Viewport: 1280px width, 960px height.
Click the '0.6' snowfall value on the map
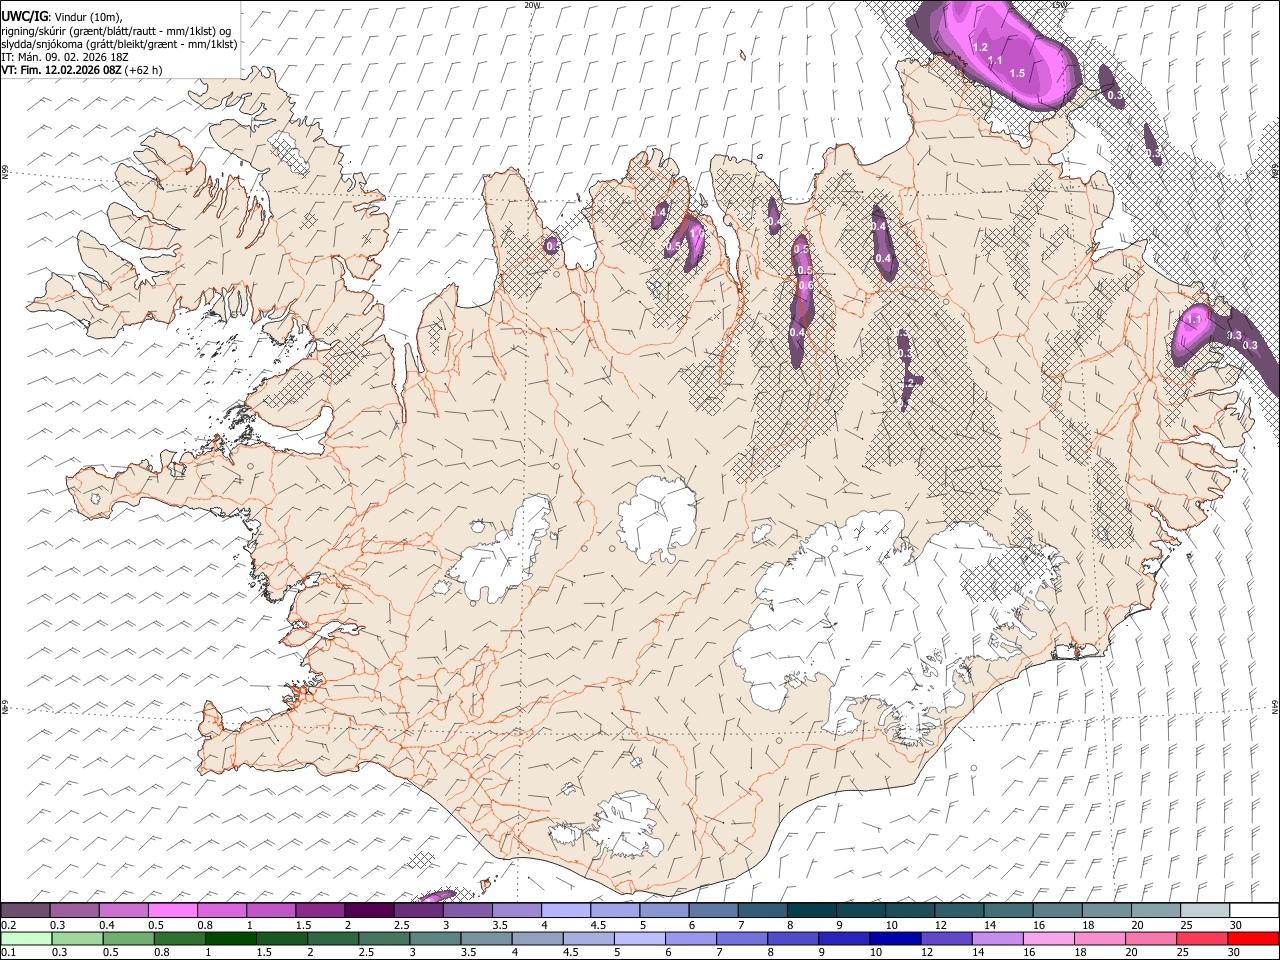[806, 287]
